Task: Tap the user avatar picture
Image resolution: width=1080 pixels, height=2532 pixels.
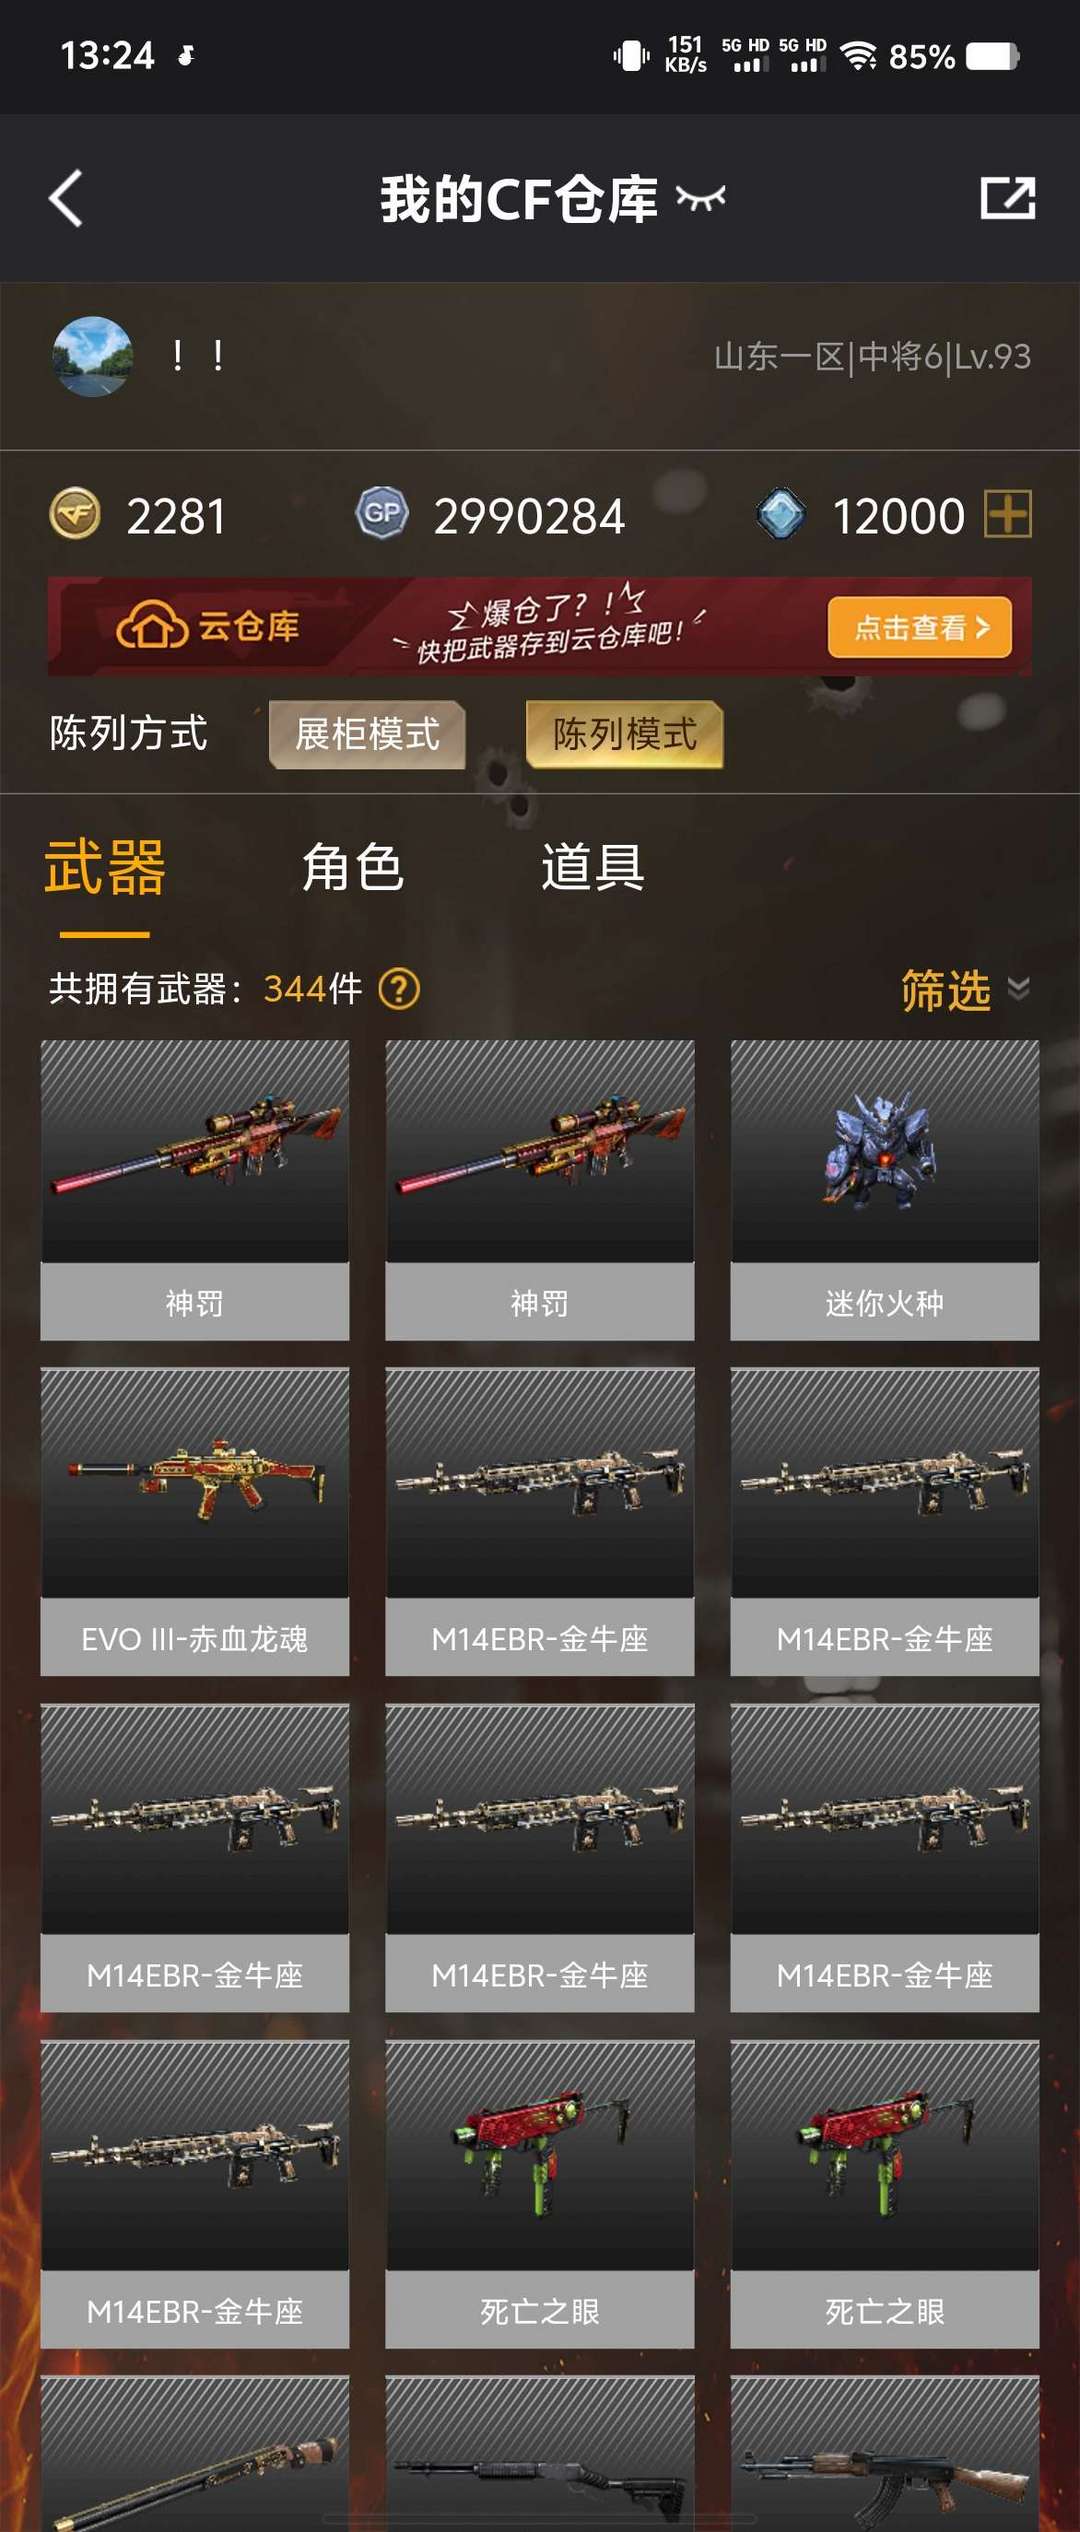Action: click(x=92, y=357)
